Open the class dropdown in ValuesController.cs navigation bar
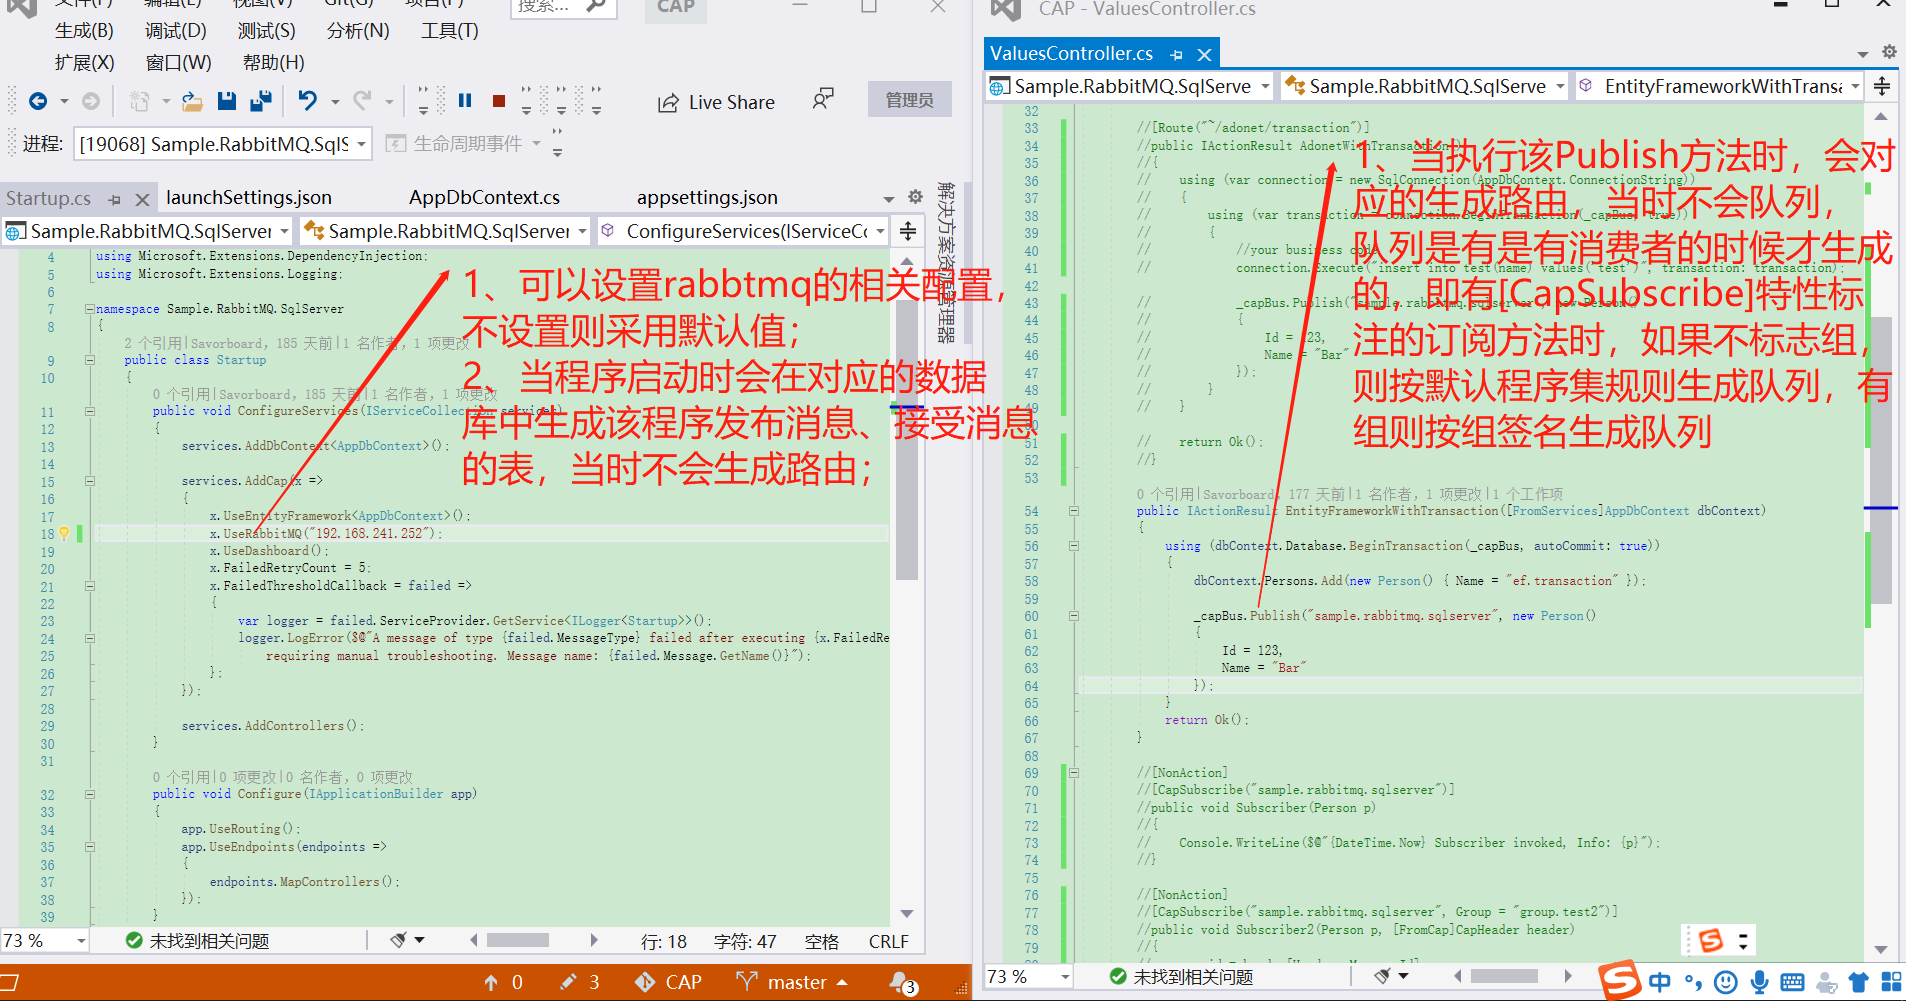The image size is (1906, 1001). [1425, 86]
